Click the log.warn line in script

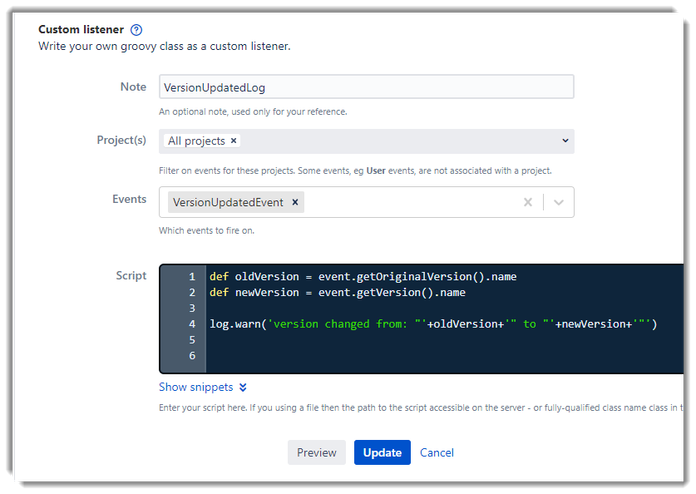tap(433, 324)
